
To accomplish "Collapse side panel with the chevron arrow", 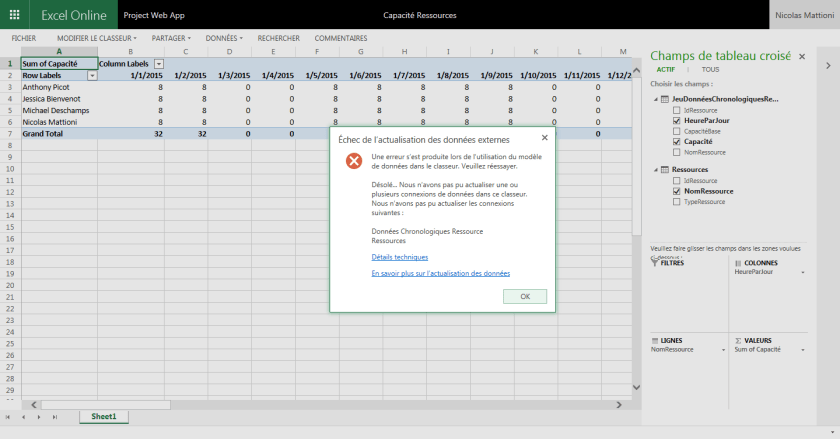I will 828,65.
